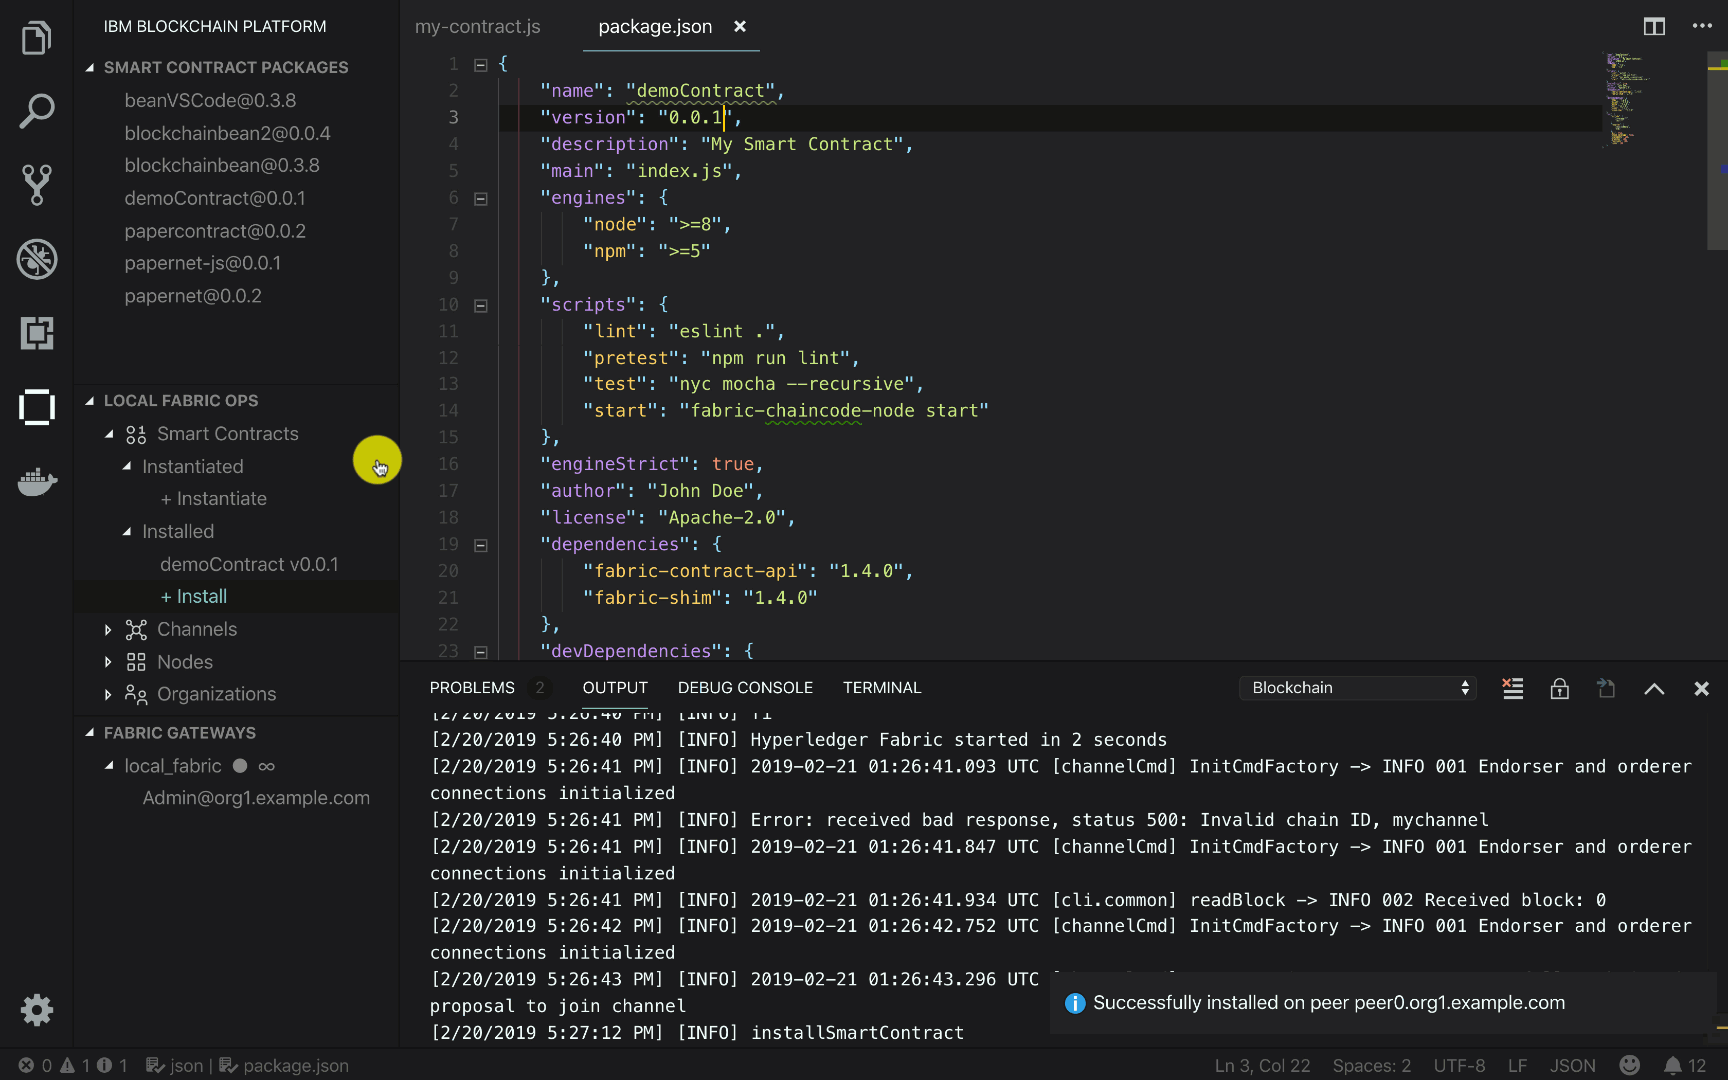Open the Source Control icon
This screenshot has width=1728, height=1080.
coord(37,185)
